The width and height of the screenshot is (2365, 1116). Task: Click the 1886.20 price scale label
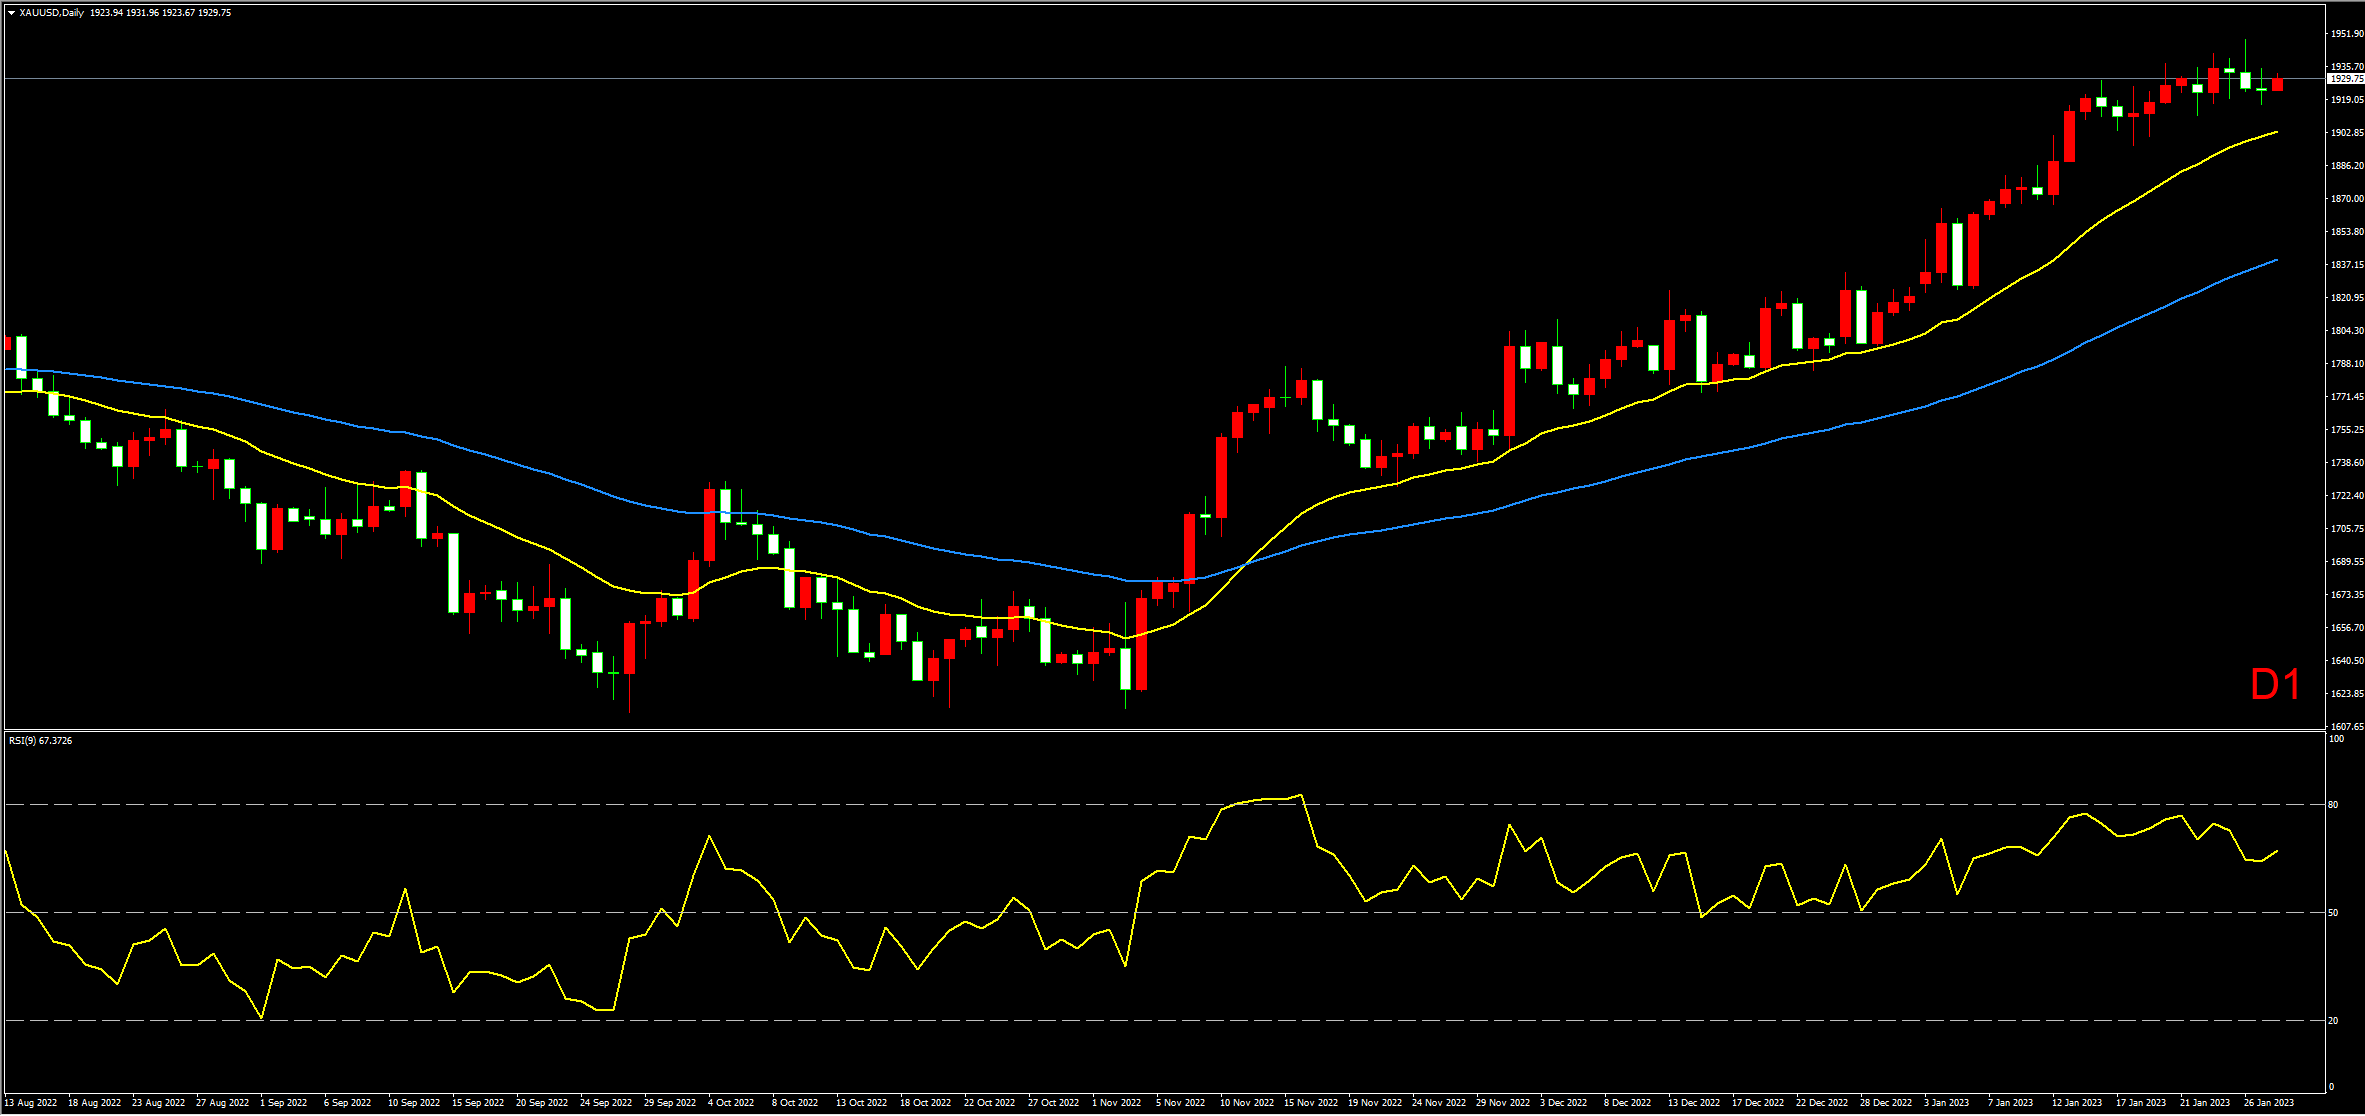click(2347, 166)
